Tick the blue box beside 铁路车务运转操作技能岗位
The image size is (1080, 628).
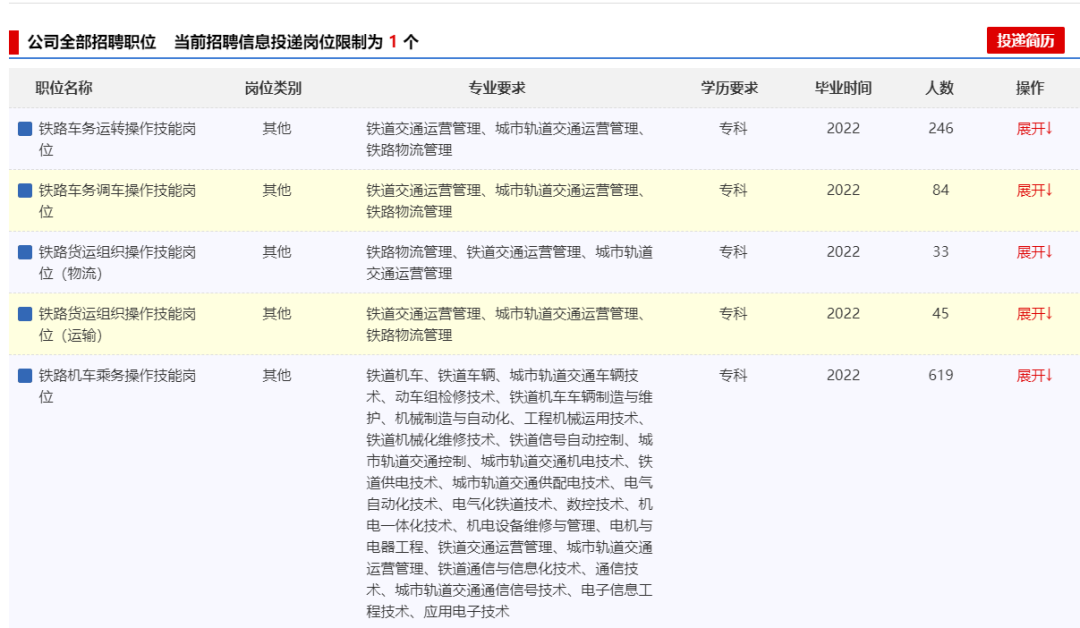point(25,129)
